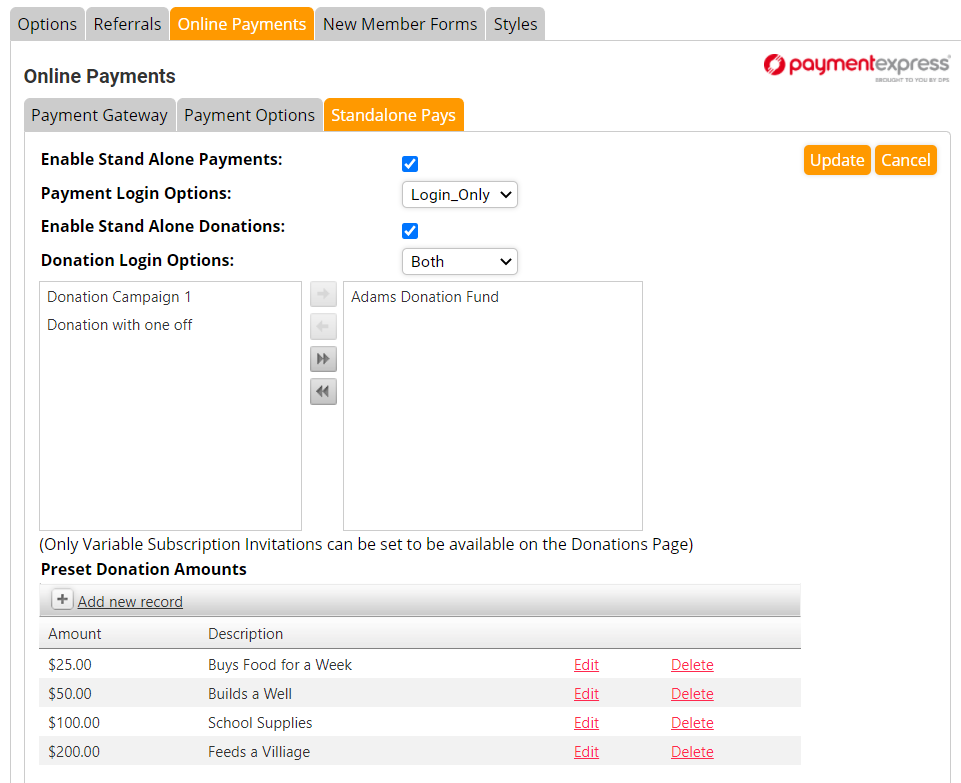The width and height of the screenshot is (961, 783).
Task: Click the move all right double-arrow icon
Action: pos(323,359)
